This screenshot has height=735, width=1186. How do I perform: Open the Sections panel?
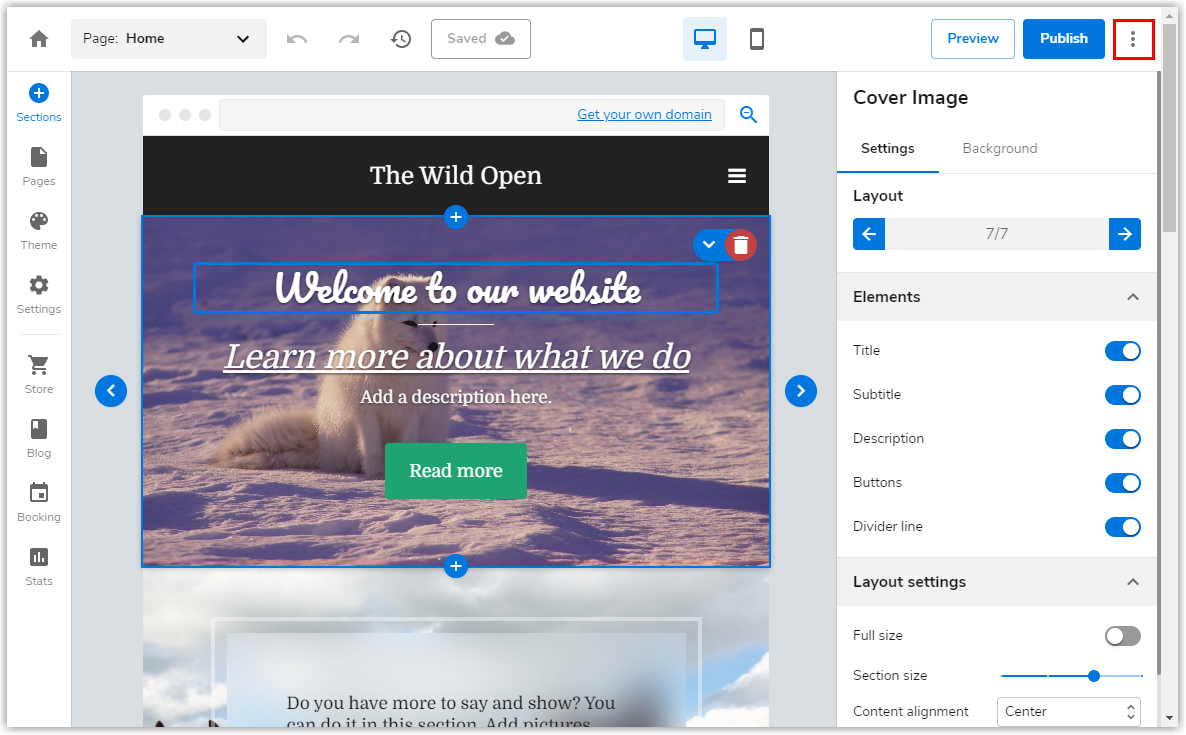click(39, 103)
